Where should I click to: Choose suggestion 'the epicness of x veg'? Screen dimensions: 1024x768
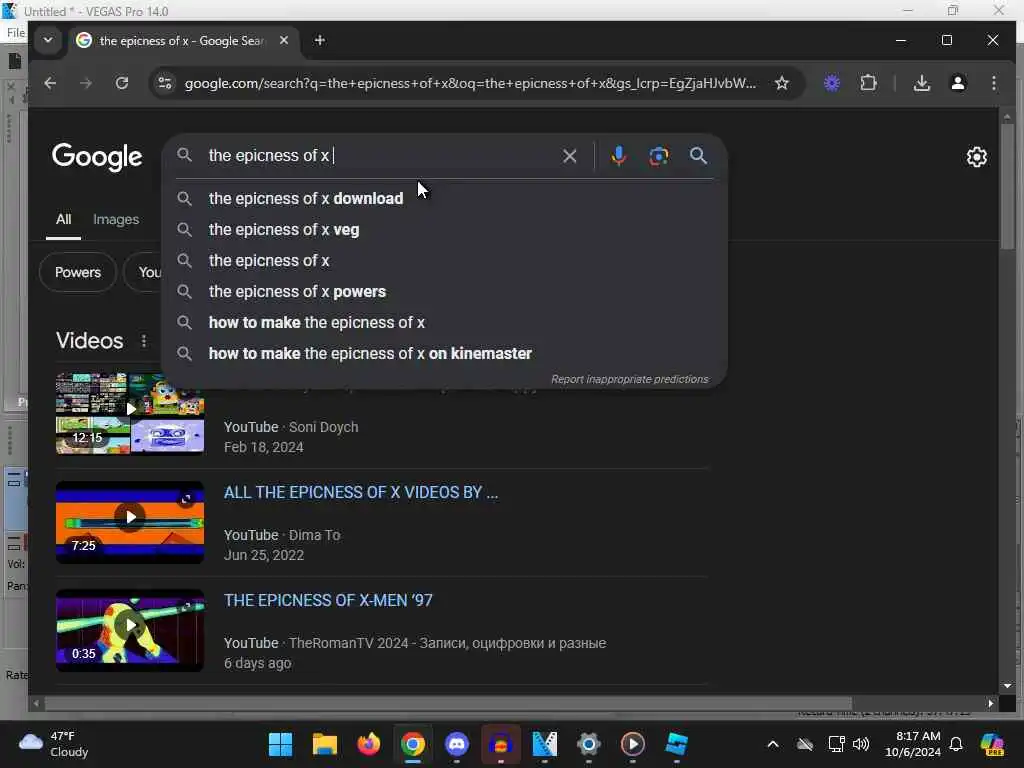coord(444,230)
